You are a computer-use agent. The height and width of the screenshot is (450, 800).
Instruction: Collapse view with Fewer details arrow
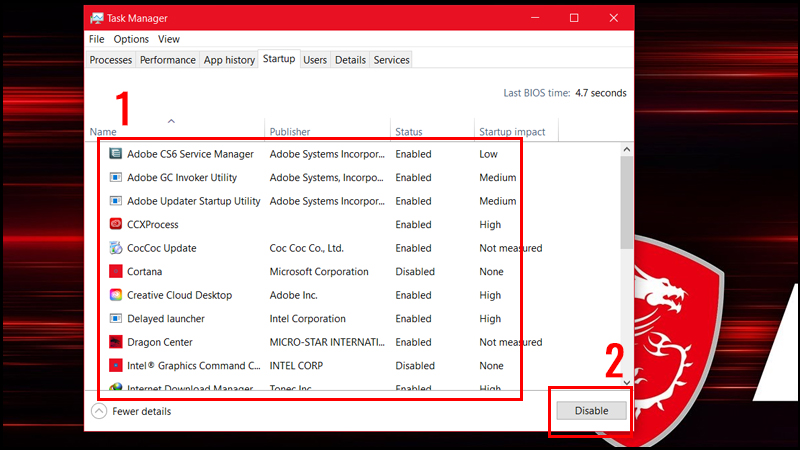(x=99, y=411)
